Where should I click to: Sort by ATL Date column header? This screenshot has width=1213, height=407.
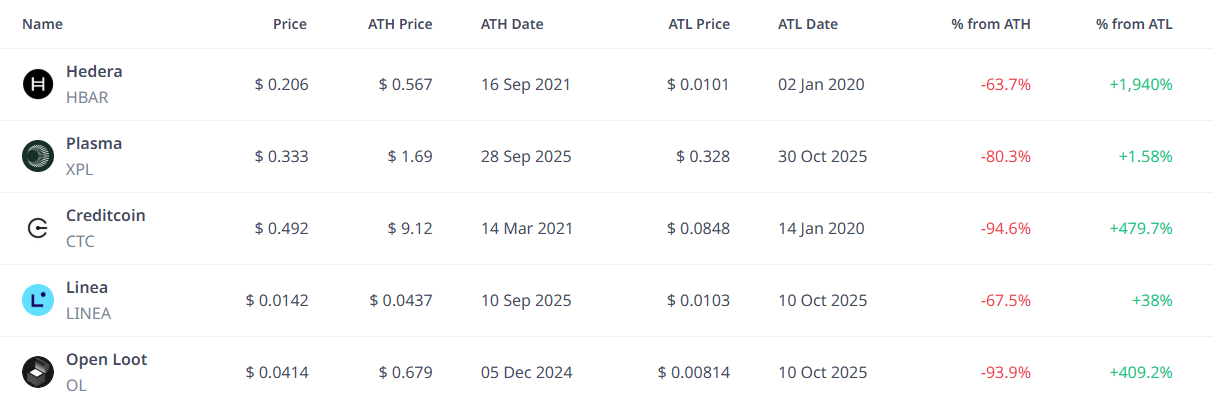click(x=808, y=24)
